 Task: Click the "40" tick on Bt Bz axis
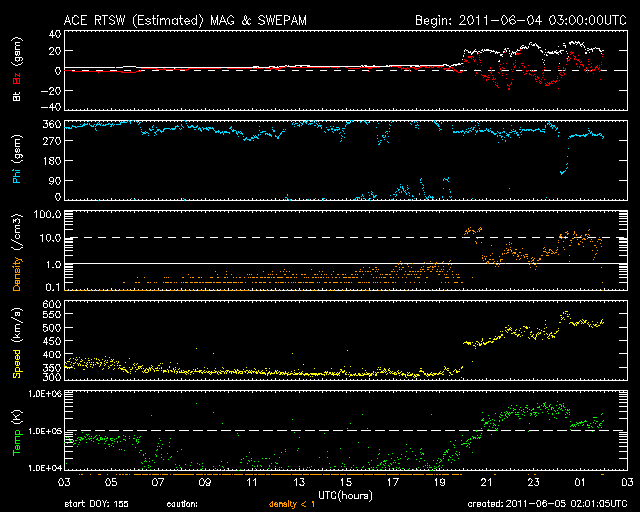pyautogui.click(x=55, y=34)
